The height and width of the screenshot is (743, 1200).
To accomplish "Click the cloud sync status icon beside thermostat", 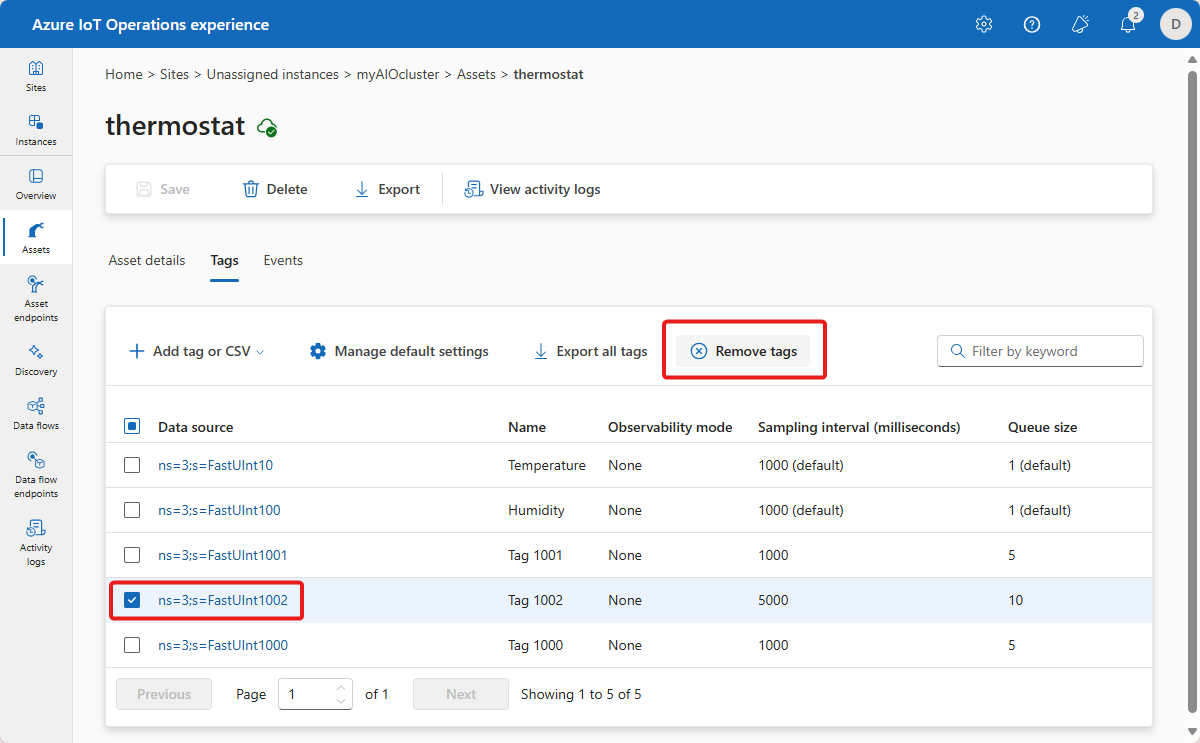I will pyautogui.click(x=267, y=127).
